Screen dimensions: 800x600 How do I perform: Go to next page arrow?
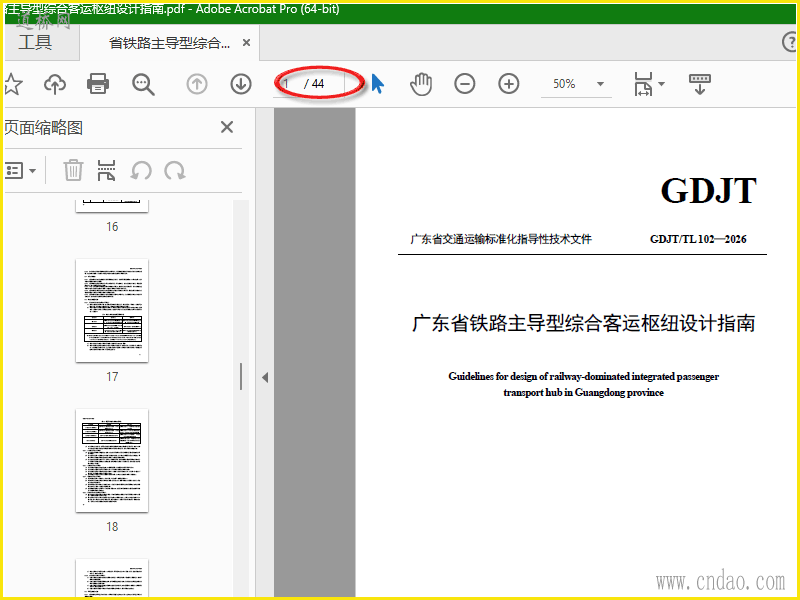click(241, 84)
